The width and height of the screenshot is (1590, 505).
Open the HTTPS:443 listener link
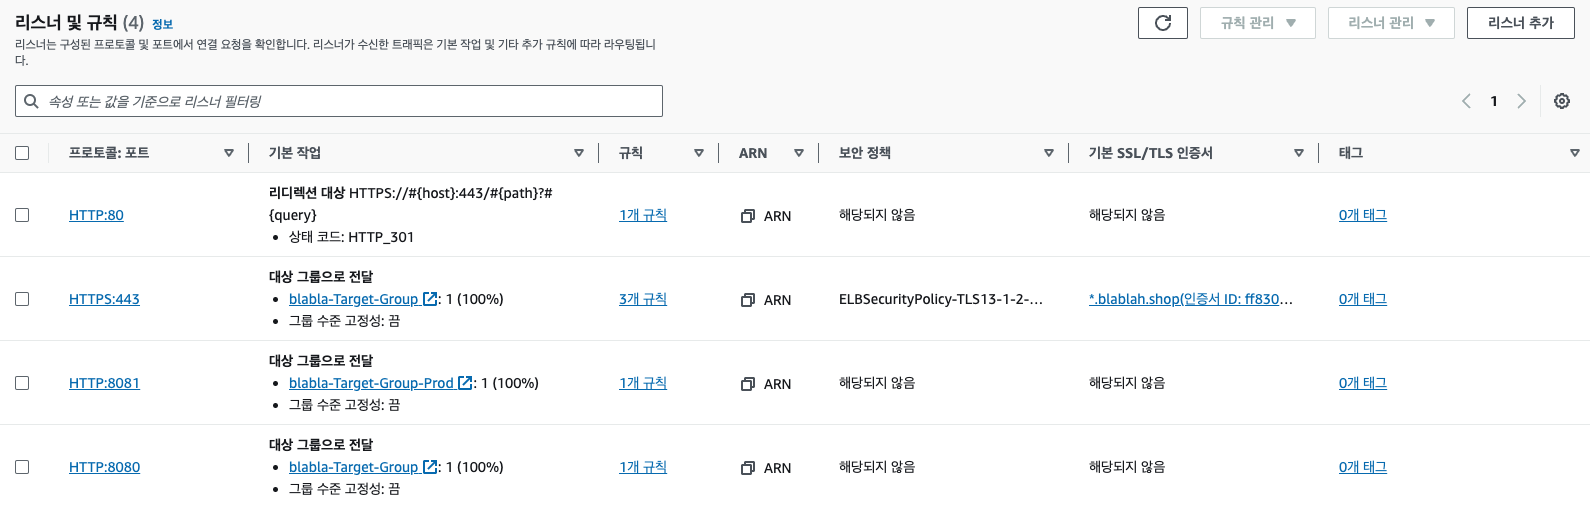pyautogui.click(x=104, y=299)
